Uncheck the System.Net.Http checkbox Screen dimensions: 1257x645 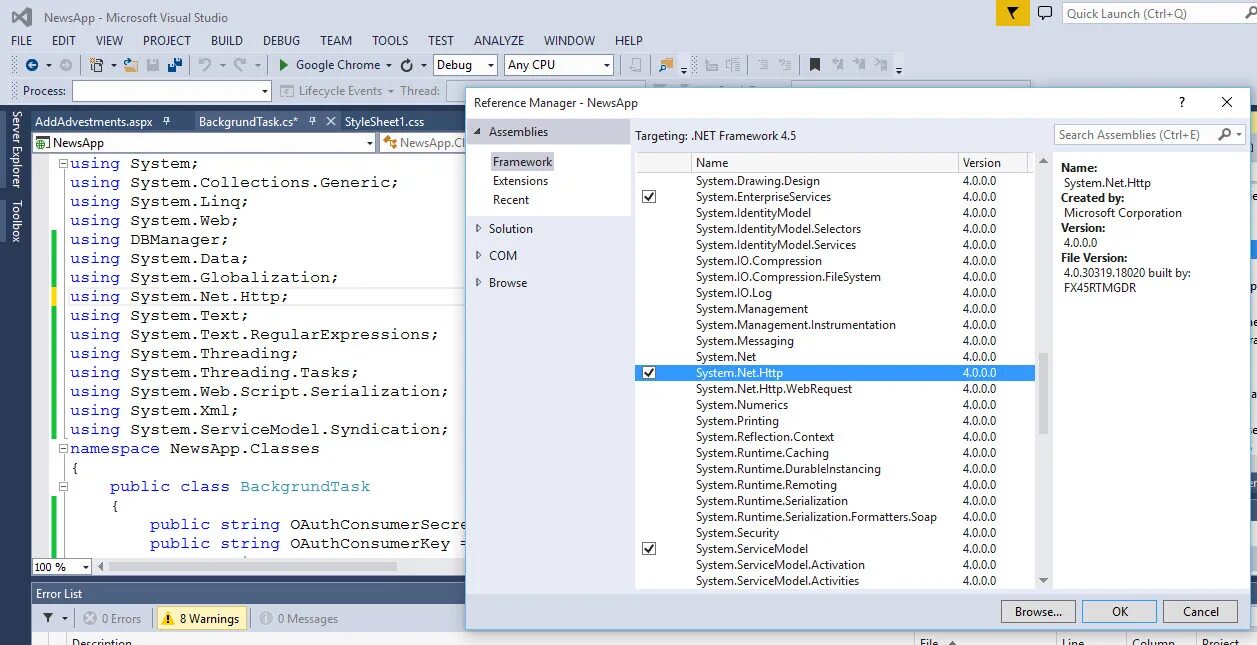coord(649,373)
